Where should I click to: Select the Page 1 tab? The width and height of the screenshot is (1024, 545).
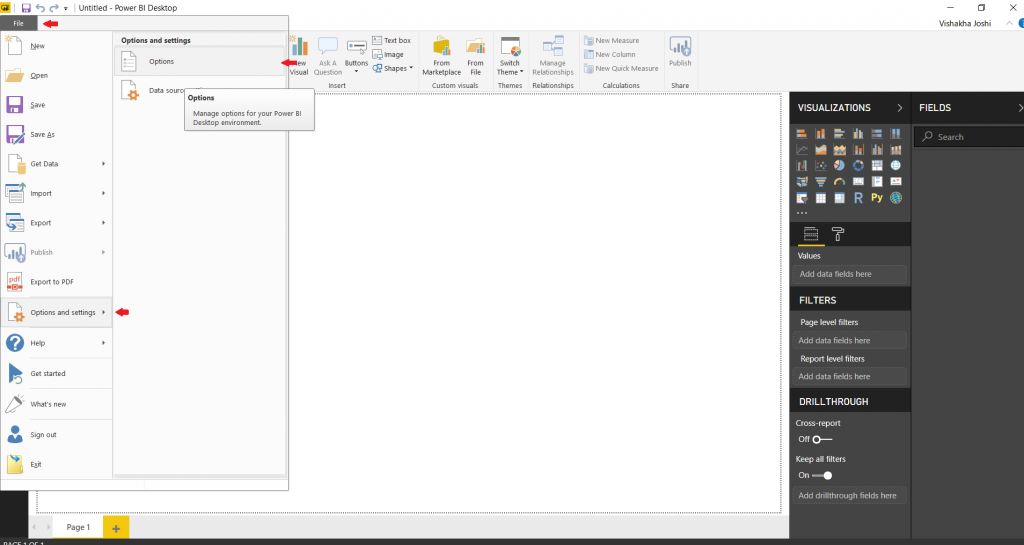tap(78, 527)
